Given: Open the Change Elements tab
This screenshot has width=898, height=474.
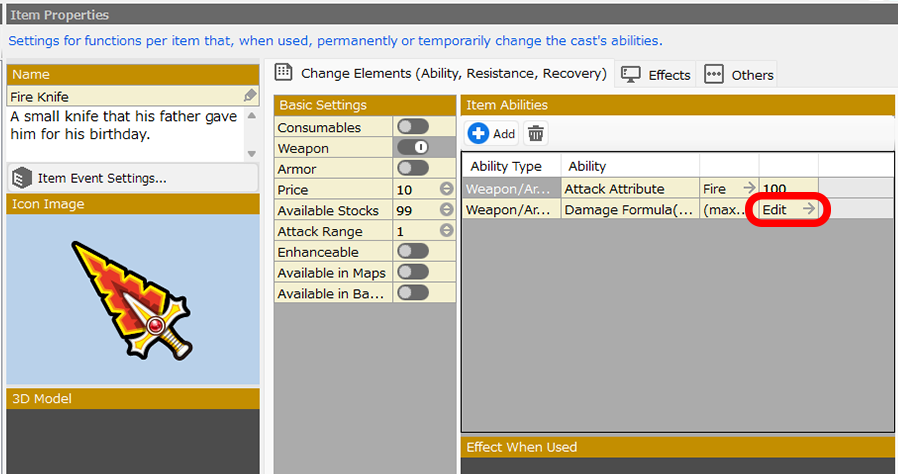Looking at the screenshot, I should pyautogui.click(x=441, y=74).
